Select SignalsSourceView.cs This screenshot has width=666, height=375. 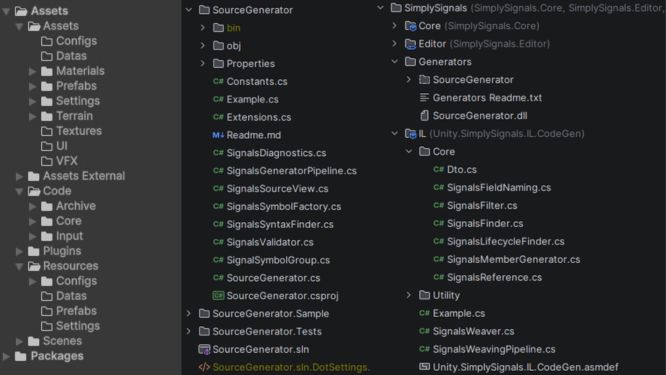pyautogui.click(x=277, y=189)
